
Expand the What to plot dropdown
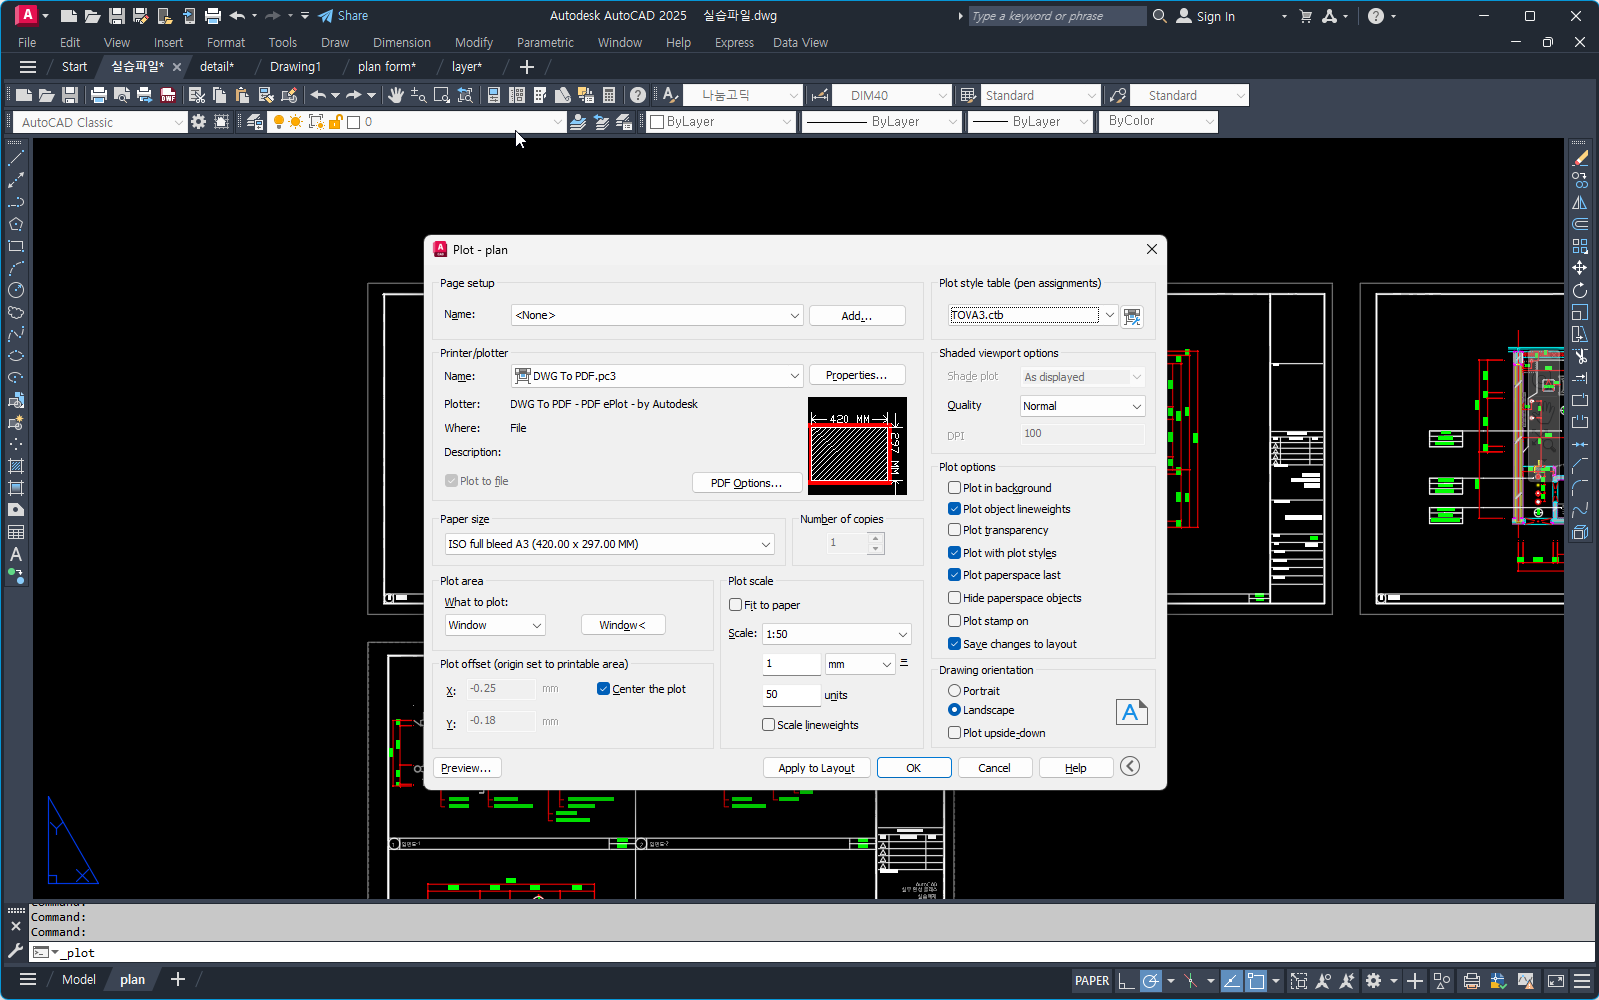click(x=495, y=625)
